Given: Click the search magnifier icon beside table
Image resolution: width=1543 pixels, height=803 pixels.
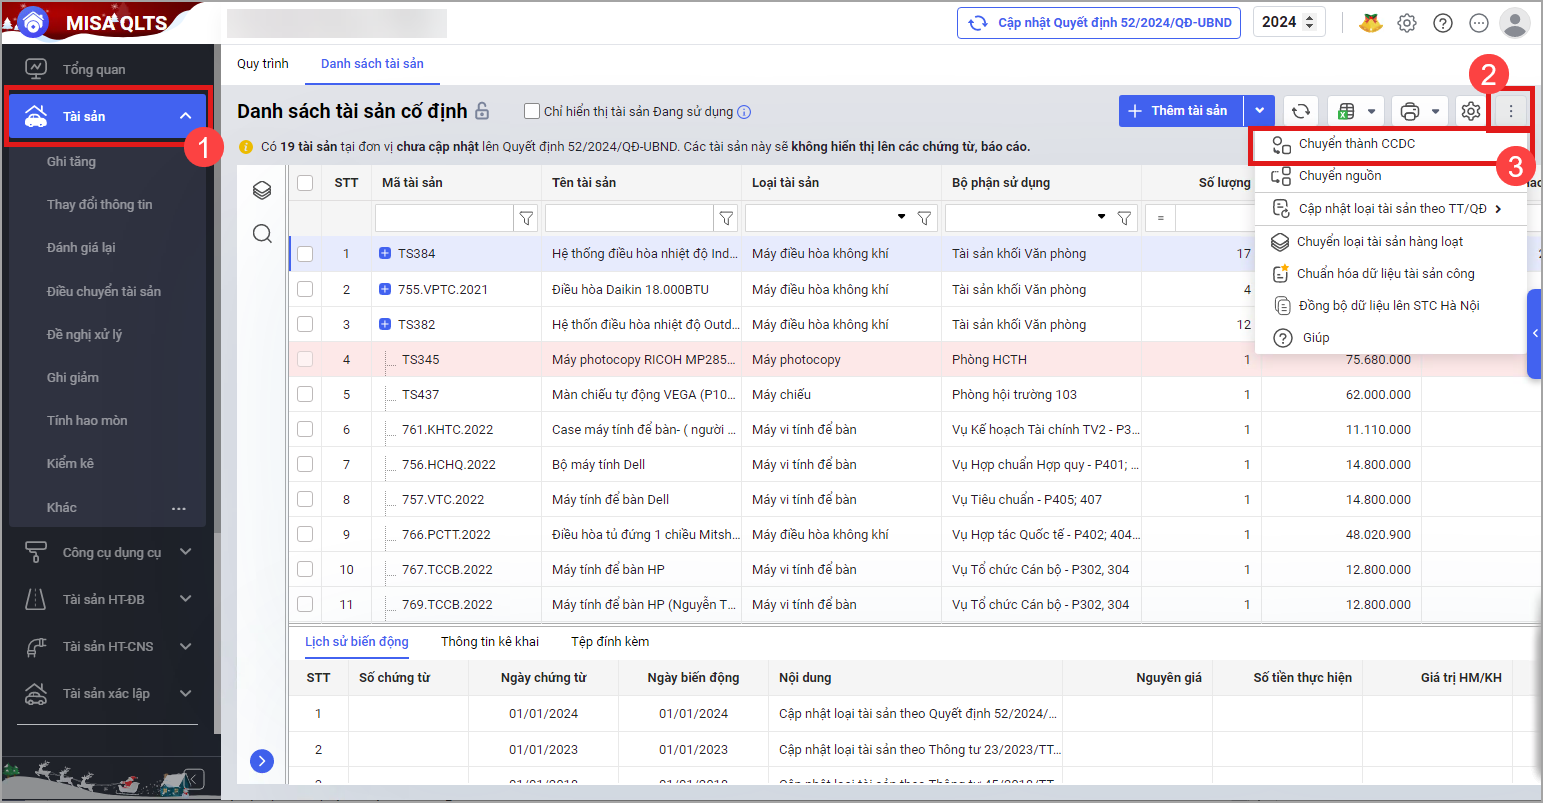Looking at the screenshot, I should click(262, 234).
